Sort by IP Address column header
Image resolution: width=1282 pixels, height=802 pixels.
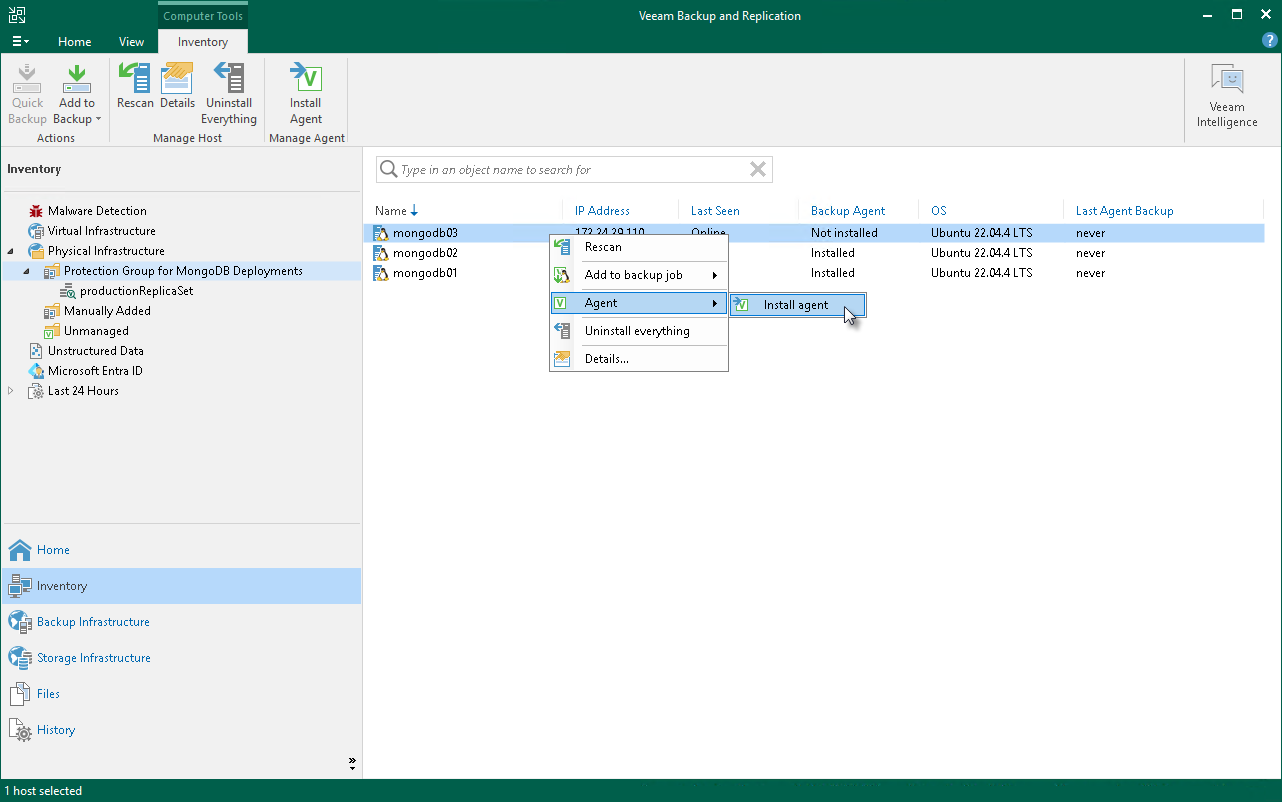[602, 211]
